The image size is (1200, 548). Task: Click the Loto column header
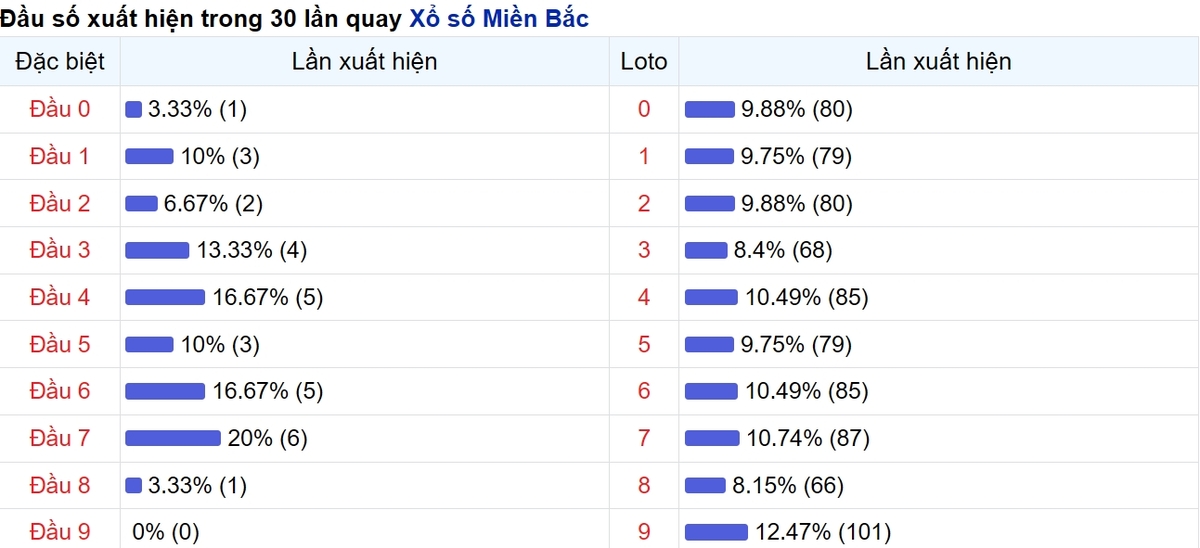(x=644, y=61)
